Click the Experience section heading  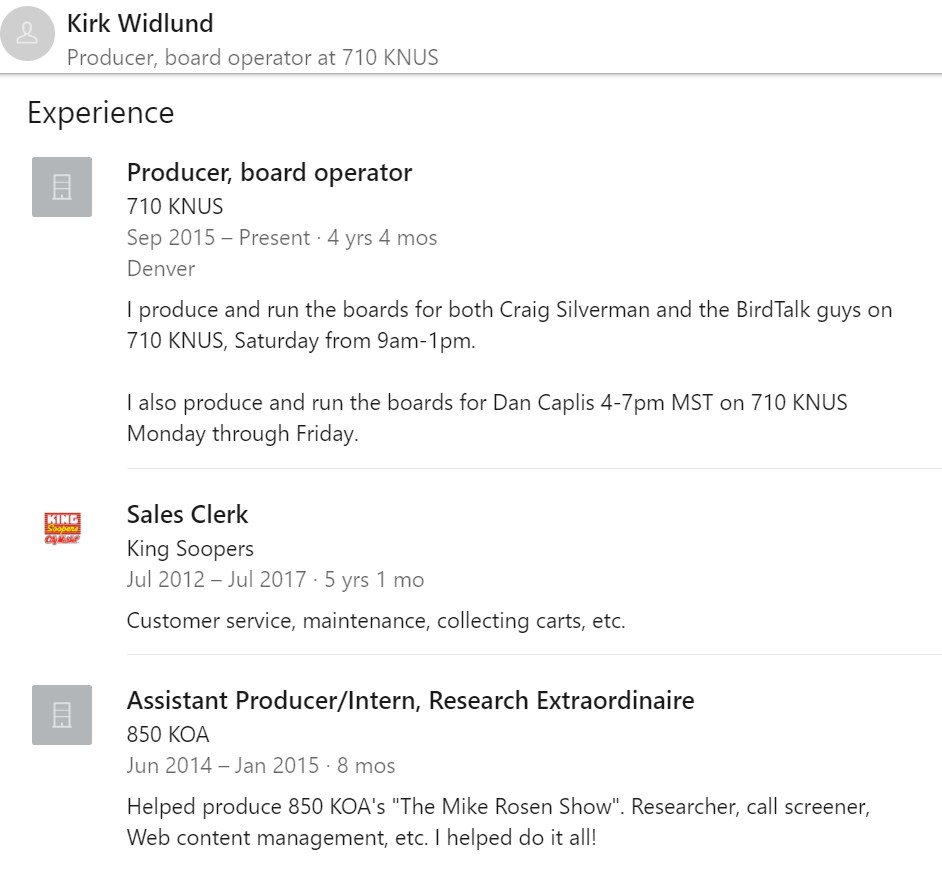[101, 113]
